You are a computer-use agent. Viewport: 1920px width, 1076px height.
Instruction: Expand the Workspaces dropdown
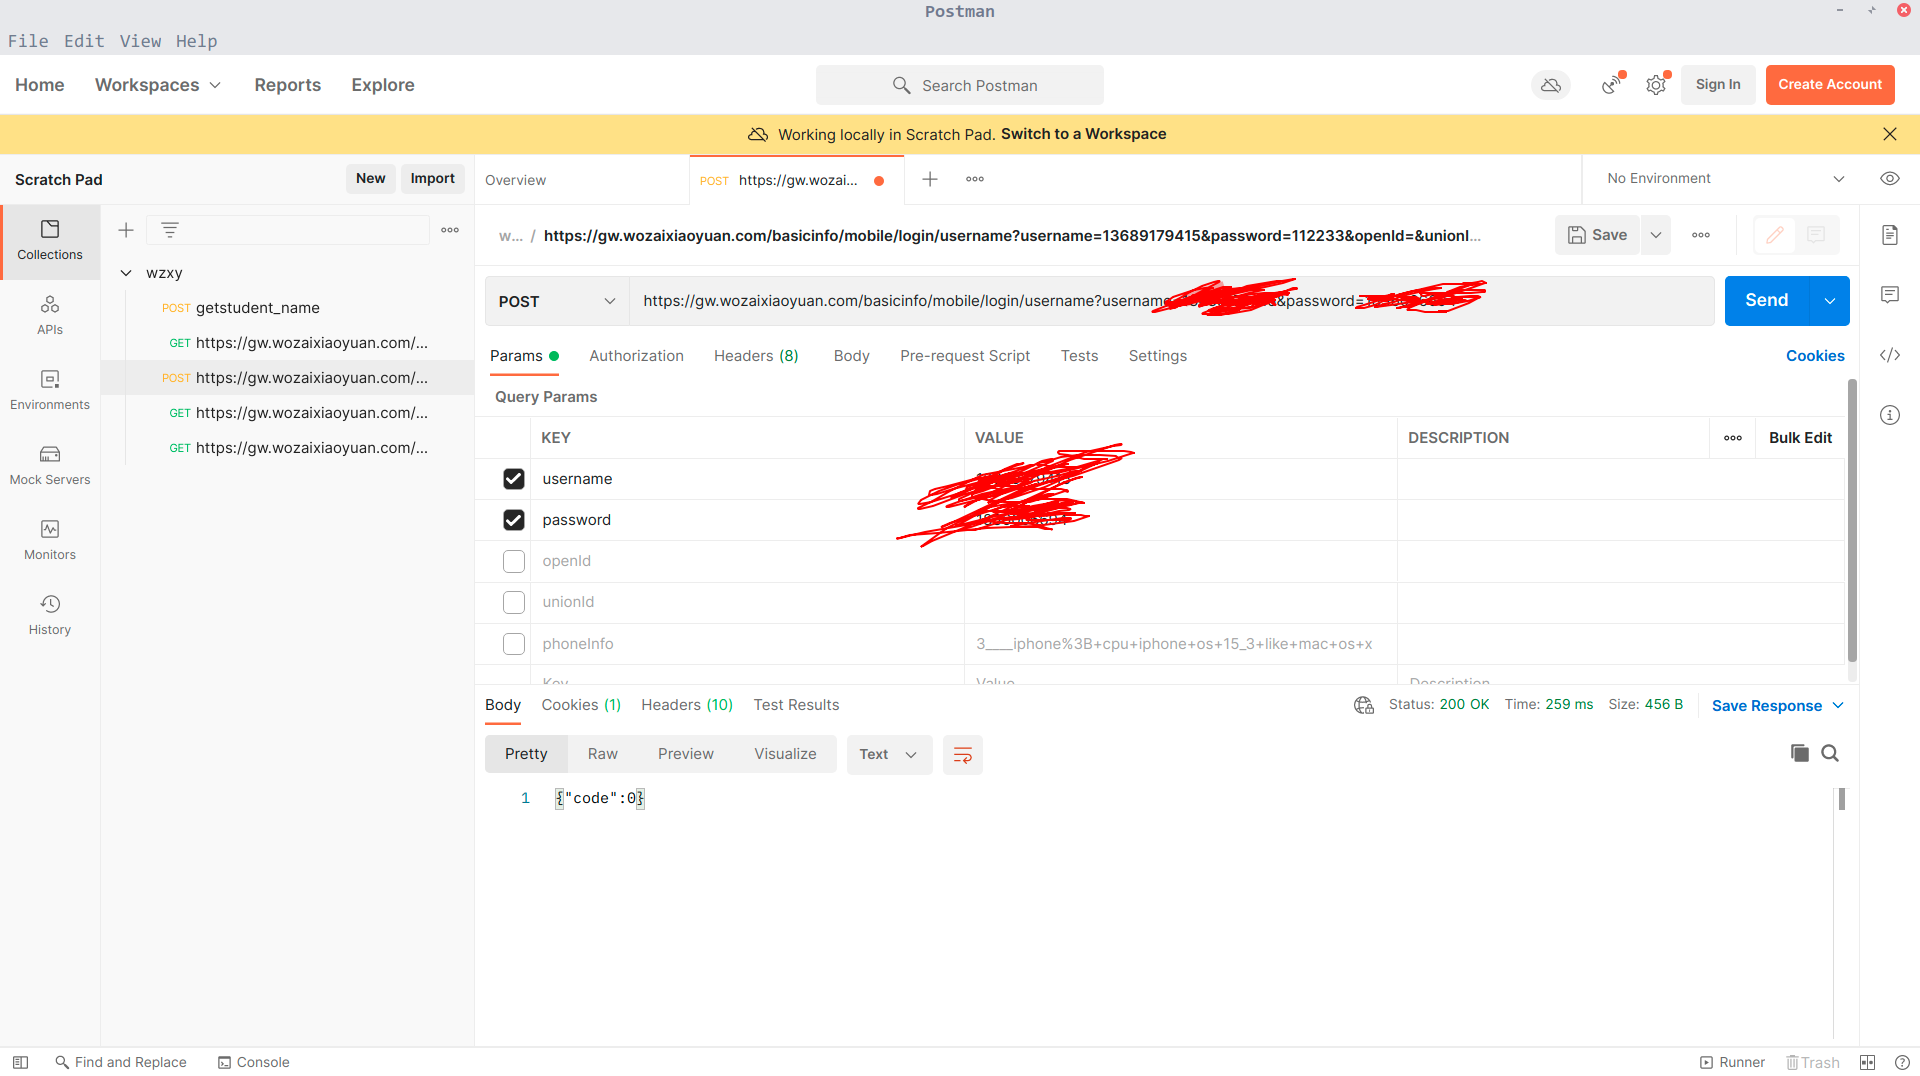pyautogui.click(x=158, y=85)
